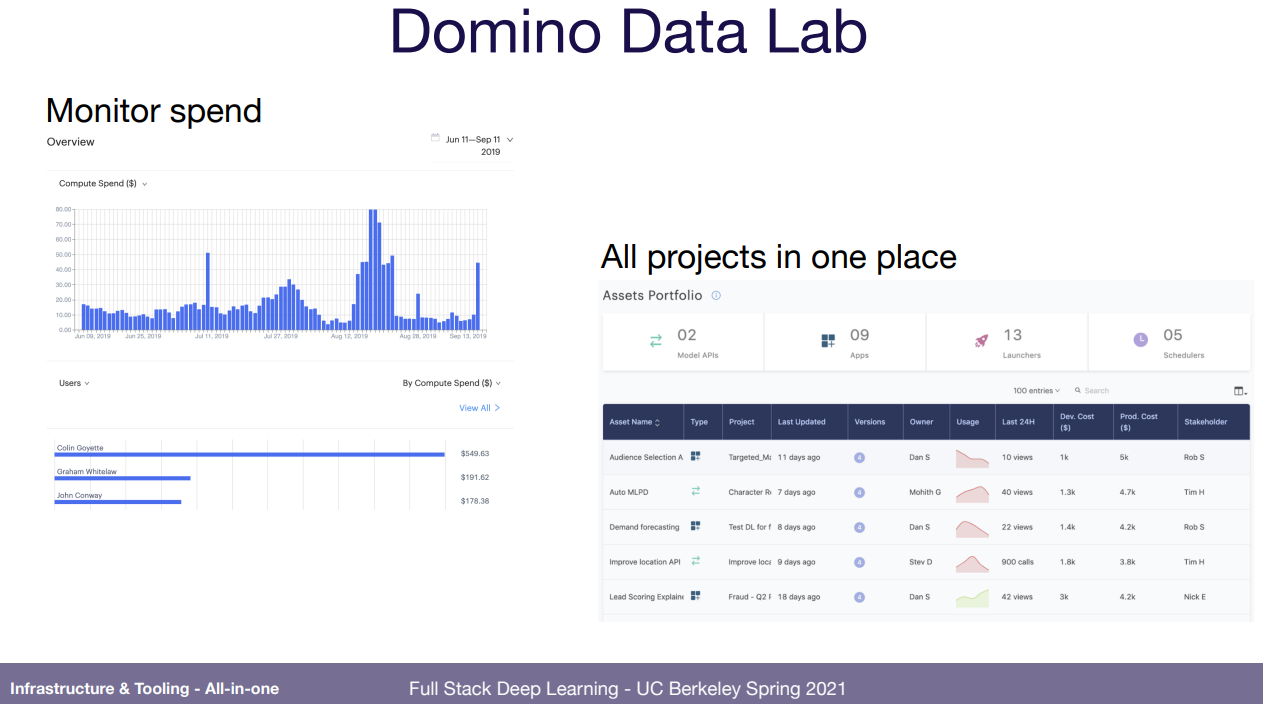Select the 09 Apps summary card
Screen dimensions: 1263x704
845,342
